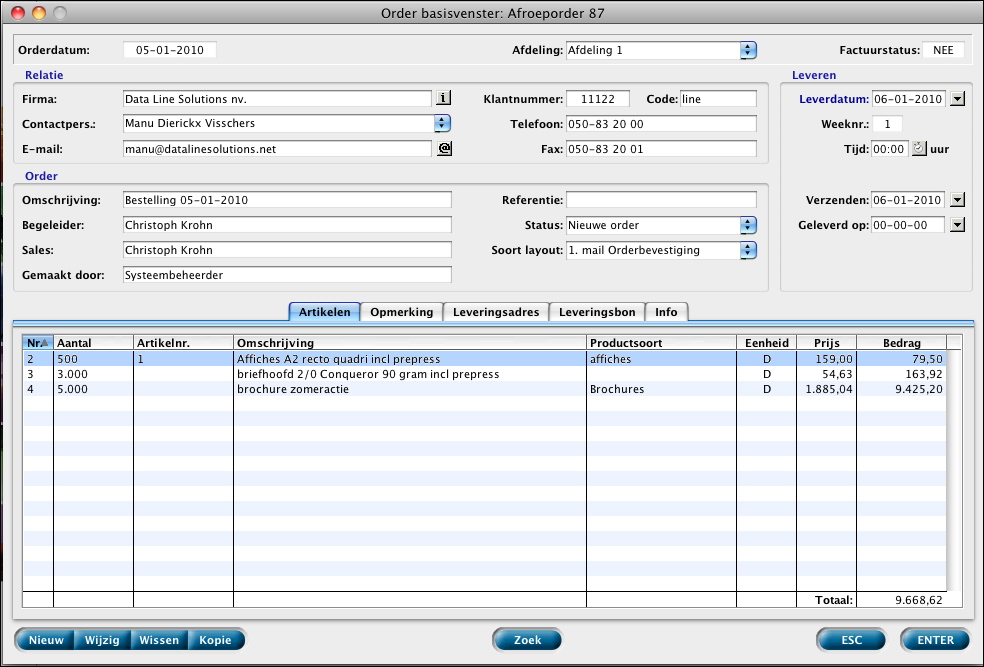
Task: Click the Weeknr. field
Action: pos(887,124)
